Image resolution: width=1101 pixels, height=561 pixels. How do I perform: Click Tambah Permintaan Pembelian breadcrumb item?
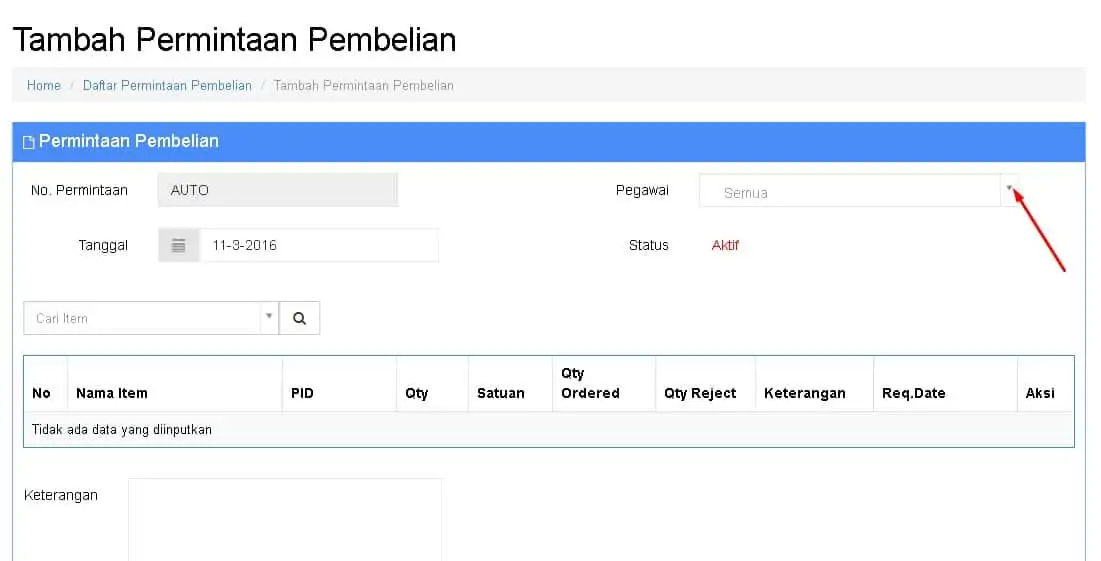pyautogui.click(x=364, y=86)
